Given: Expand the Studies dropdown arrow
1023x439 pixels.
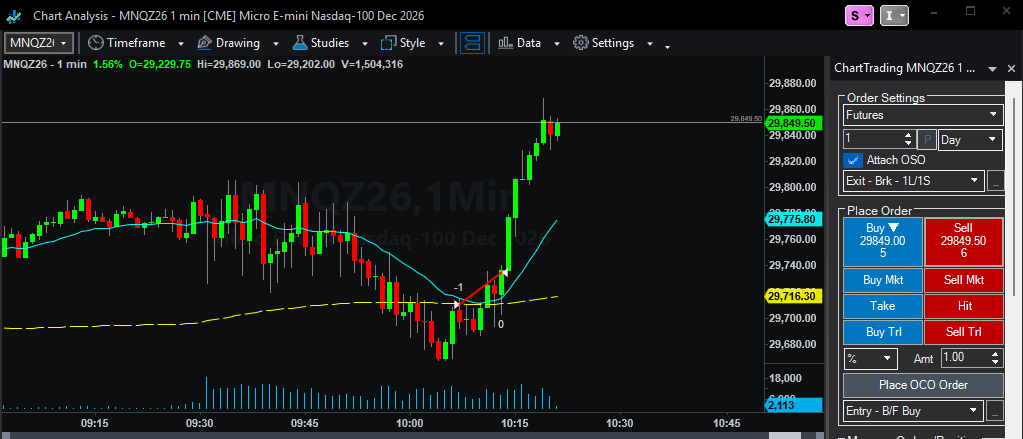Looking at the screenshot, I should click(x=365, y=44).
